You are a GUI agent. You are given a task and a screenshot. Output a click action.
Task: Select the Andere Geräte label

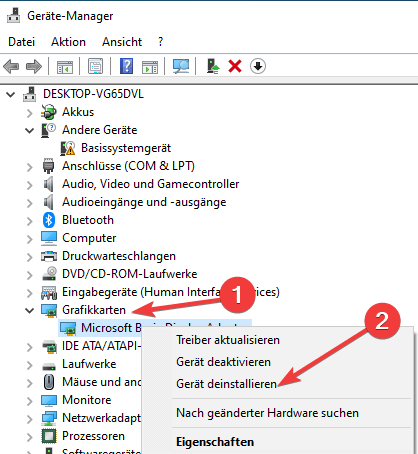(x=99, y=130)
